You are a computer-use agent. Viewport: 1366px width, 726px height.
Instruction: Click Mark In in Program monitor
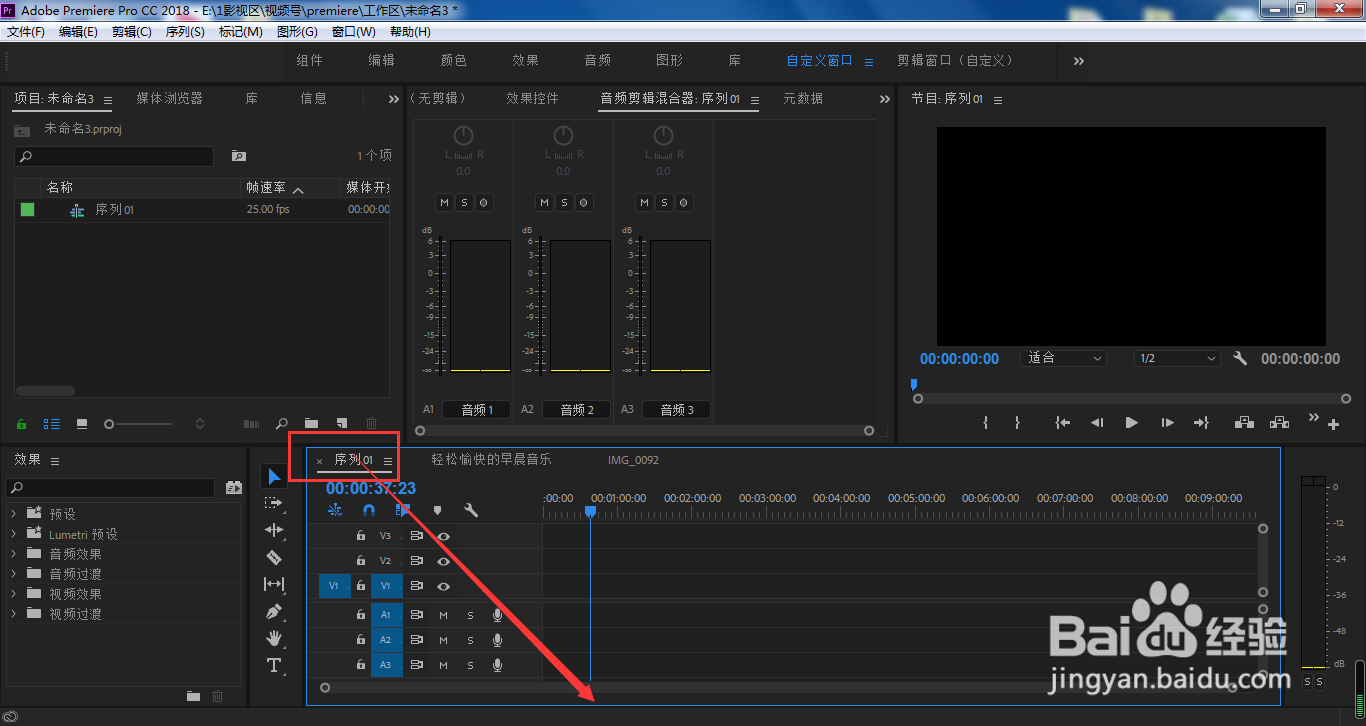coord(986,423)
